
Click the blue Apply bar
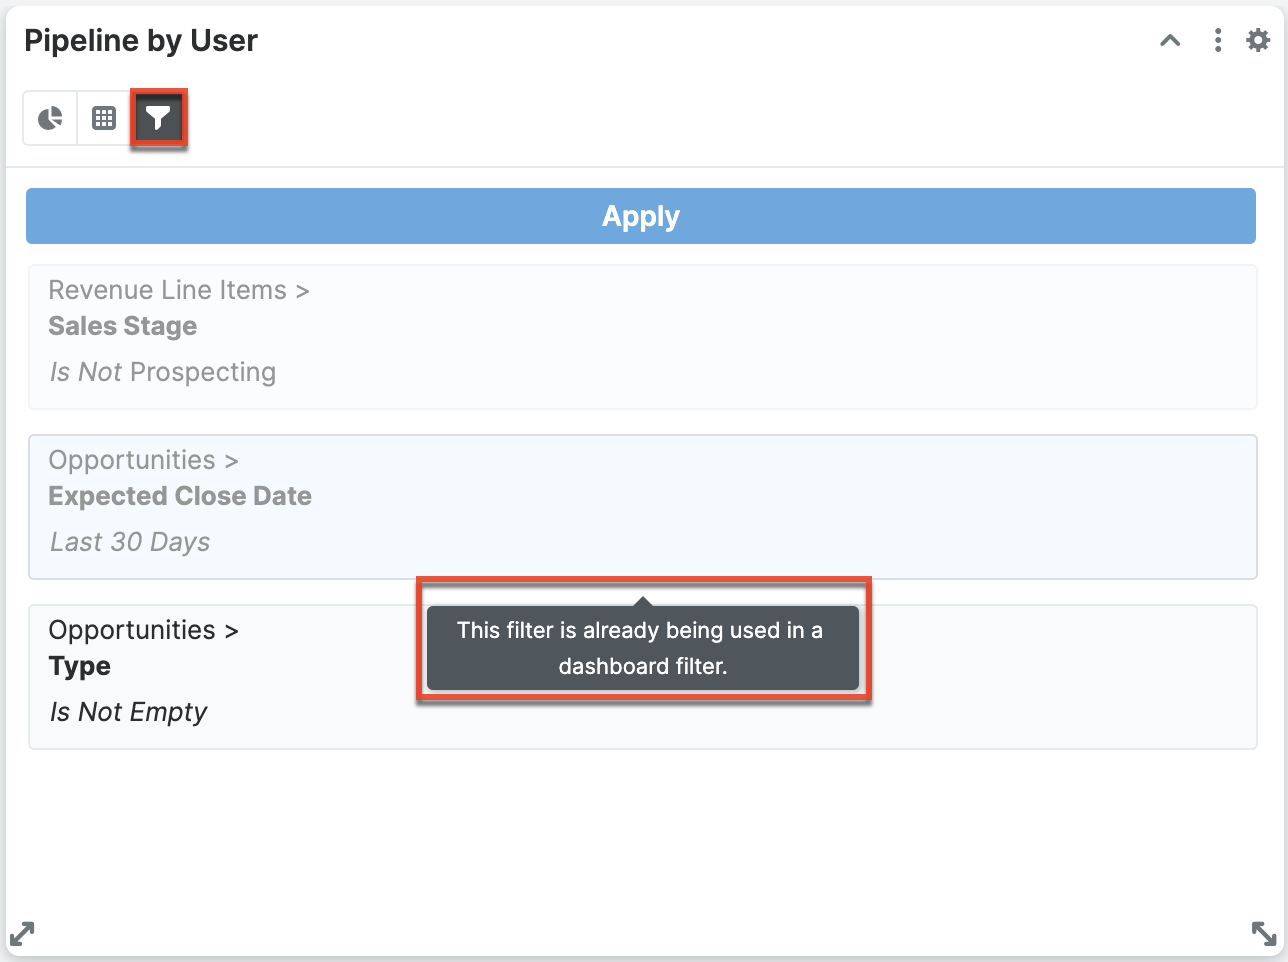pos(641,215)
